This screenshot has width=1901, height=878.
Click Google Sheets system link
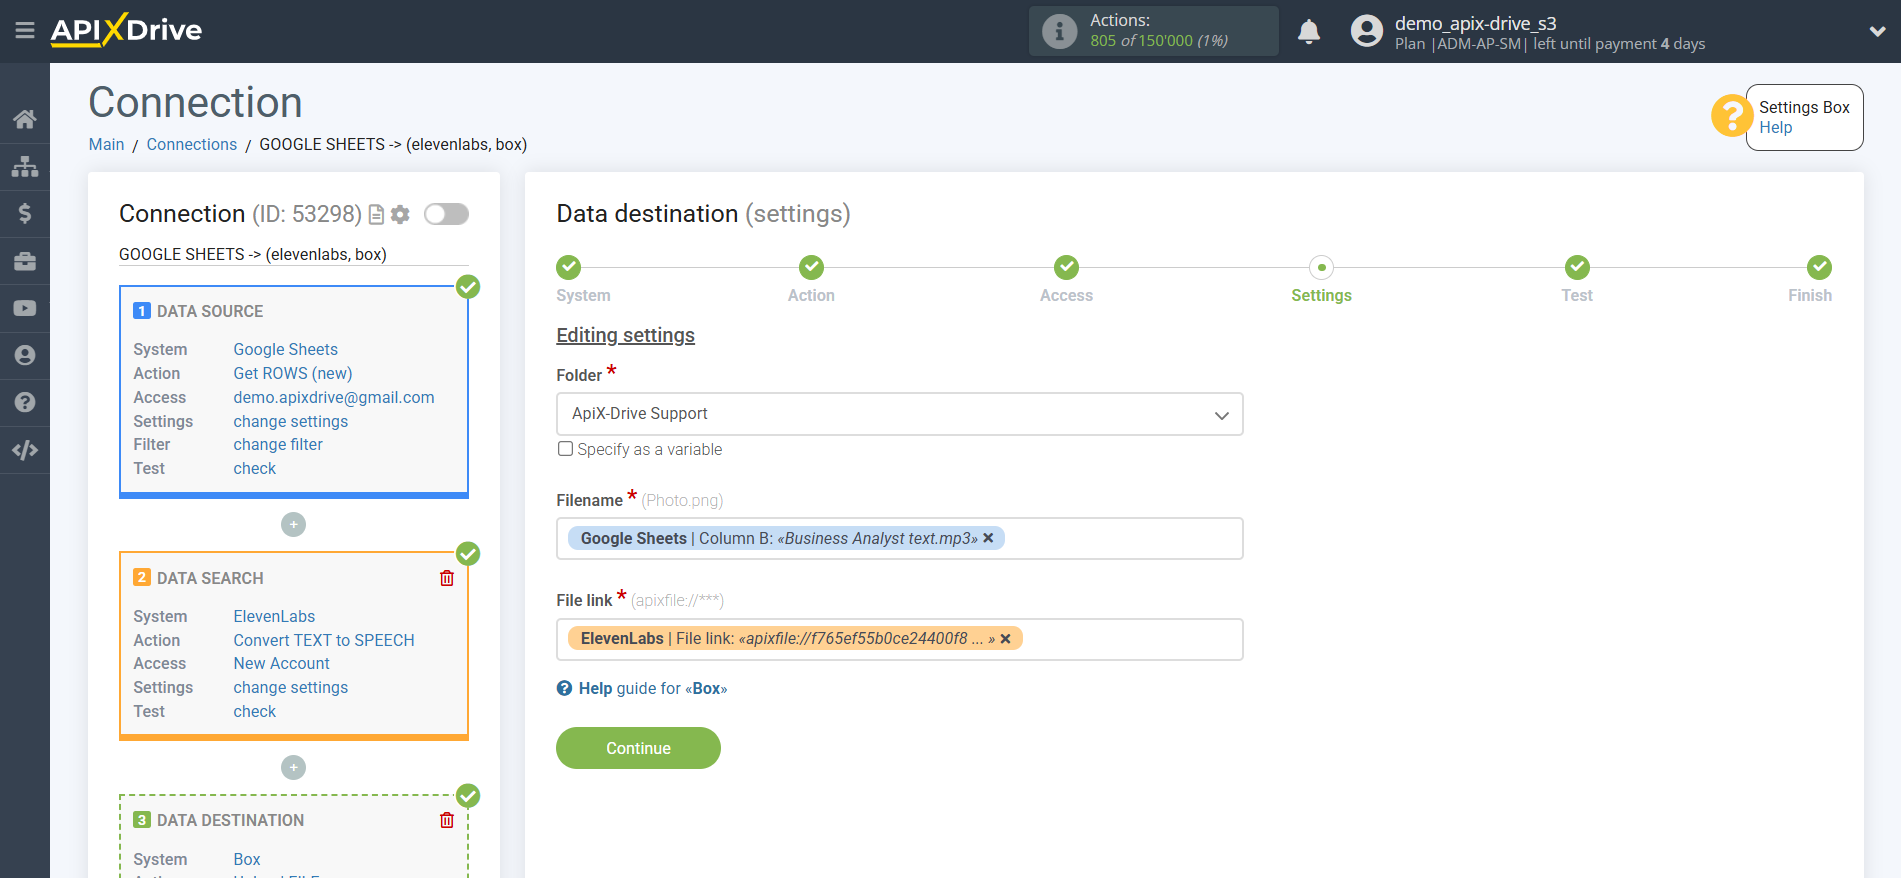[x=285, y=349]
